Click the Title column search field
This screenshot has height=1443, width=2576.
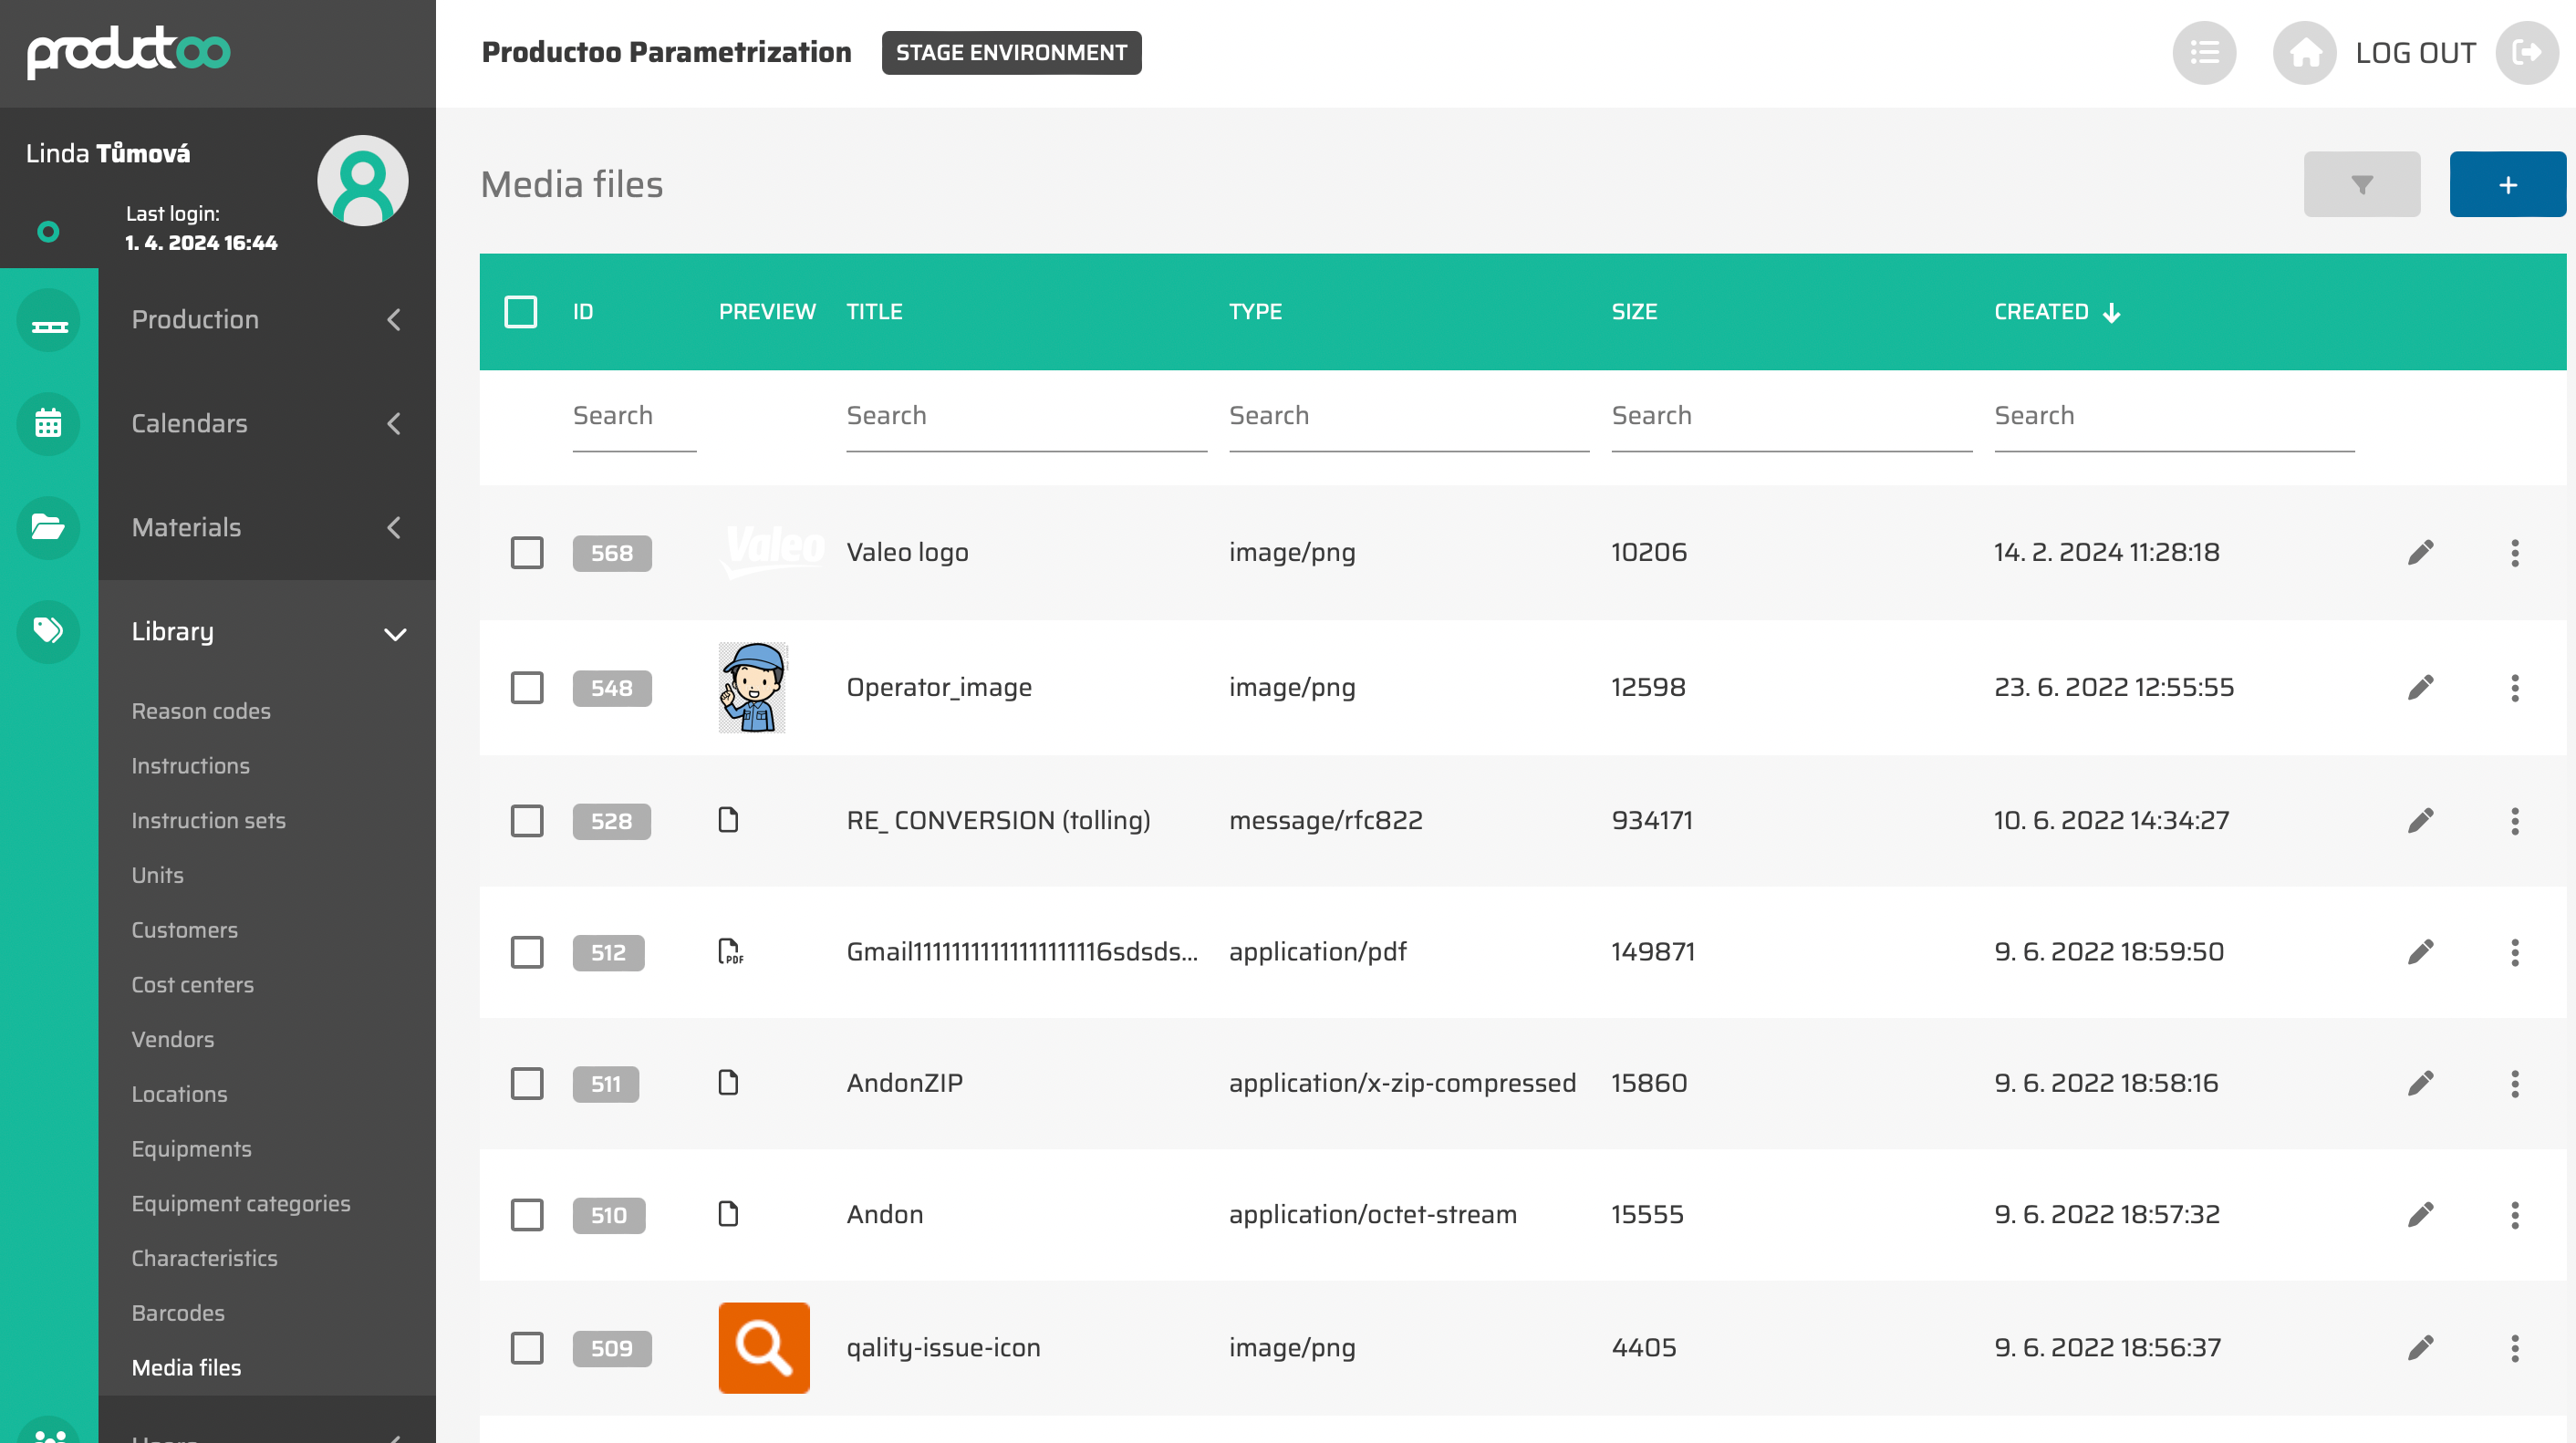[1026, 416]
